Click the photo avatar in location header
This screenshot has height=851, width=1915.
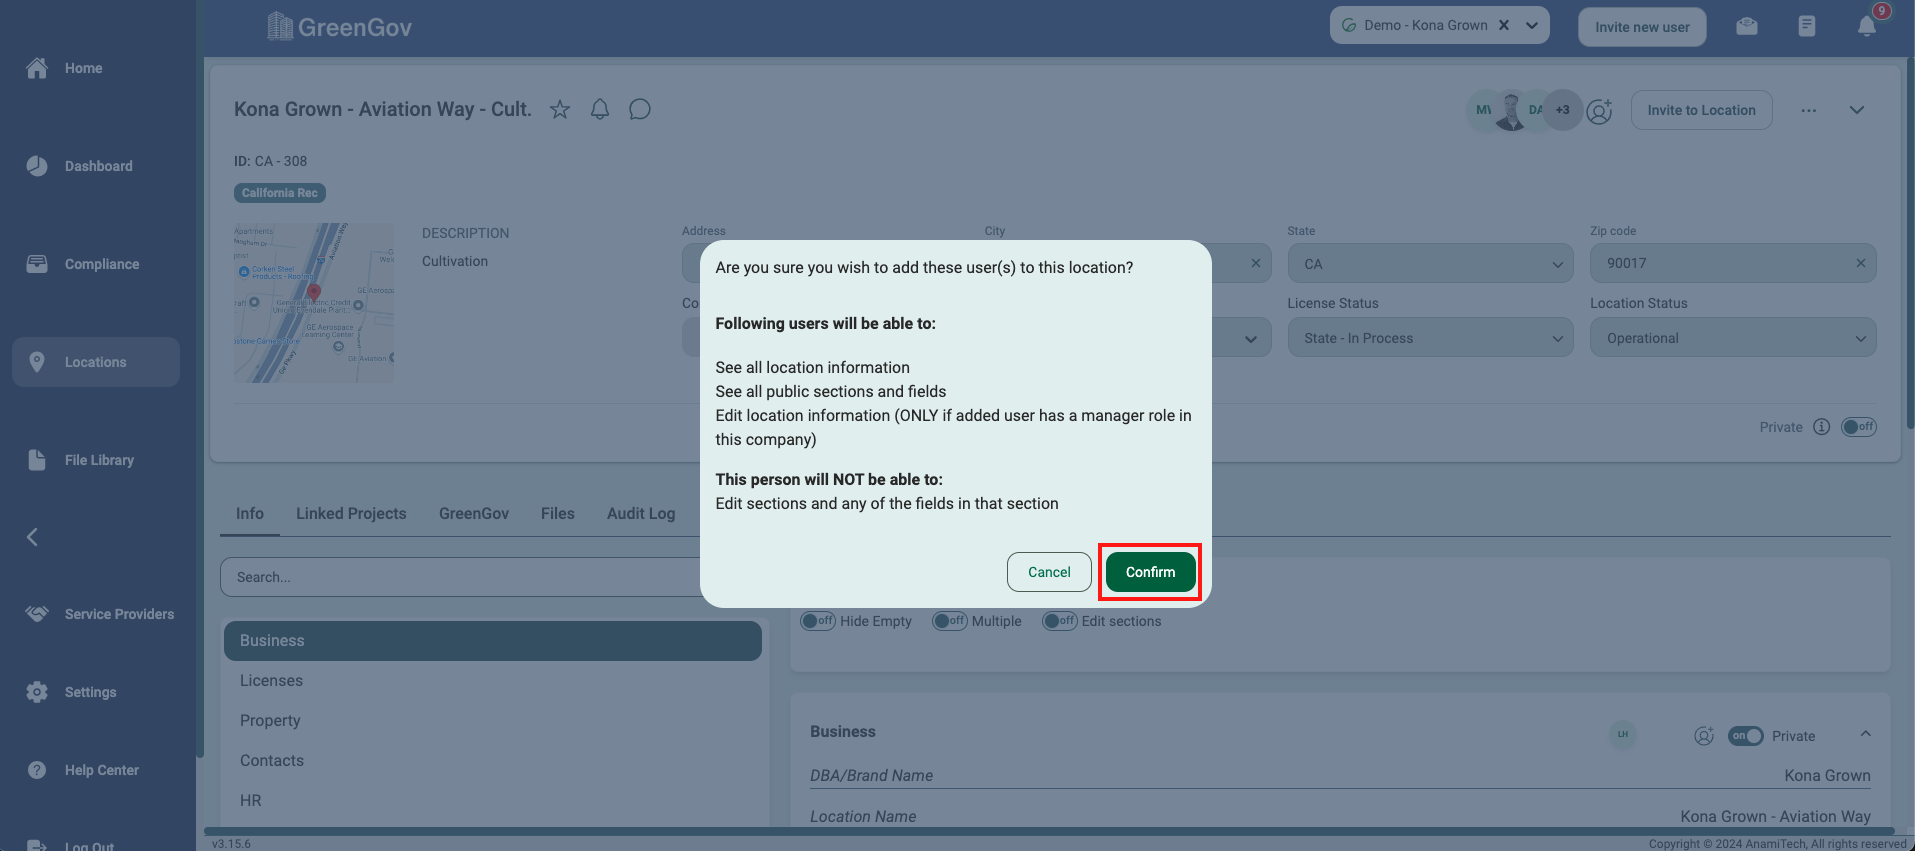(x=1510, y=110)
